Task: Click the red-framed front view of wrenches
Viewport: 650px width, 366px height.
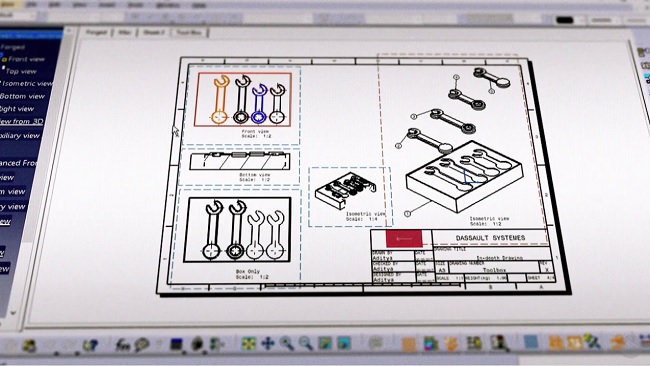Action: click(243, 99)
